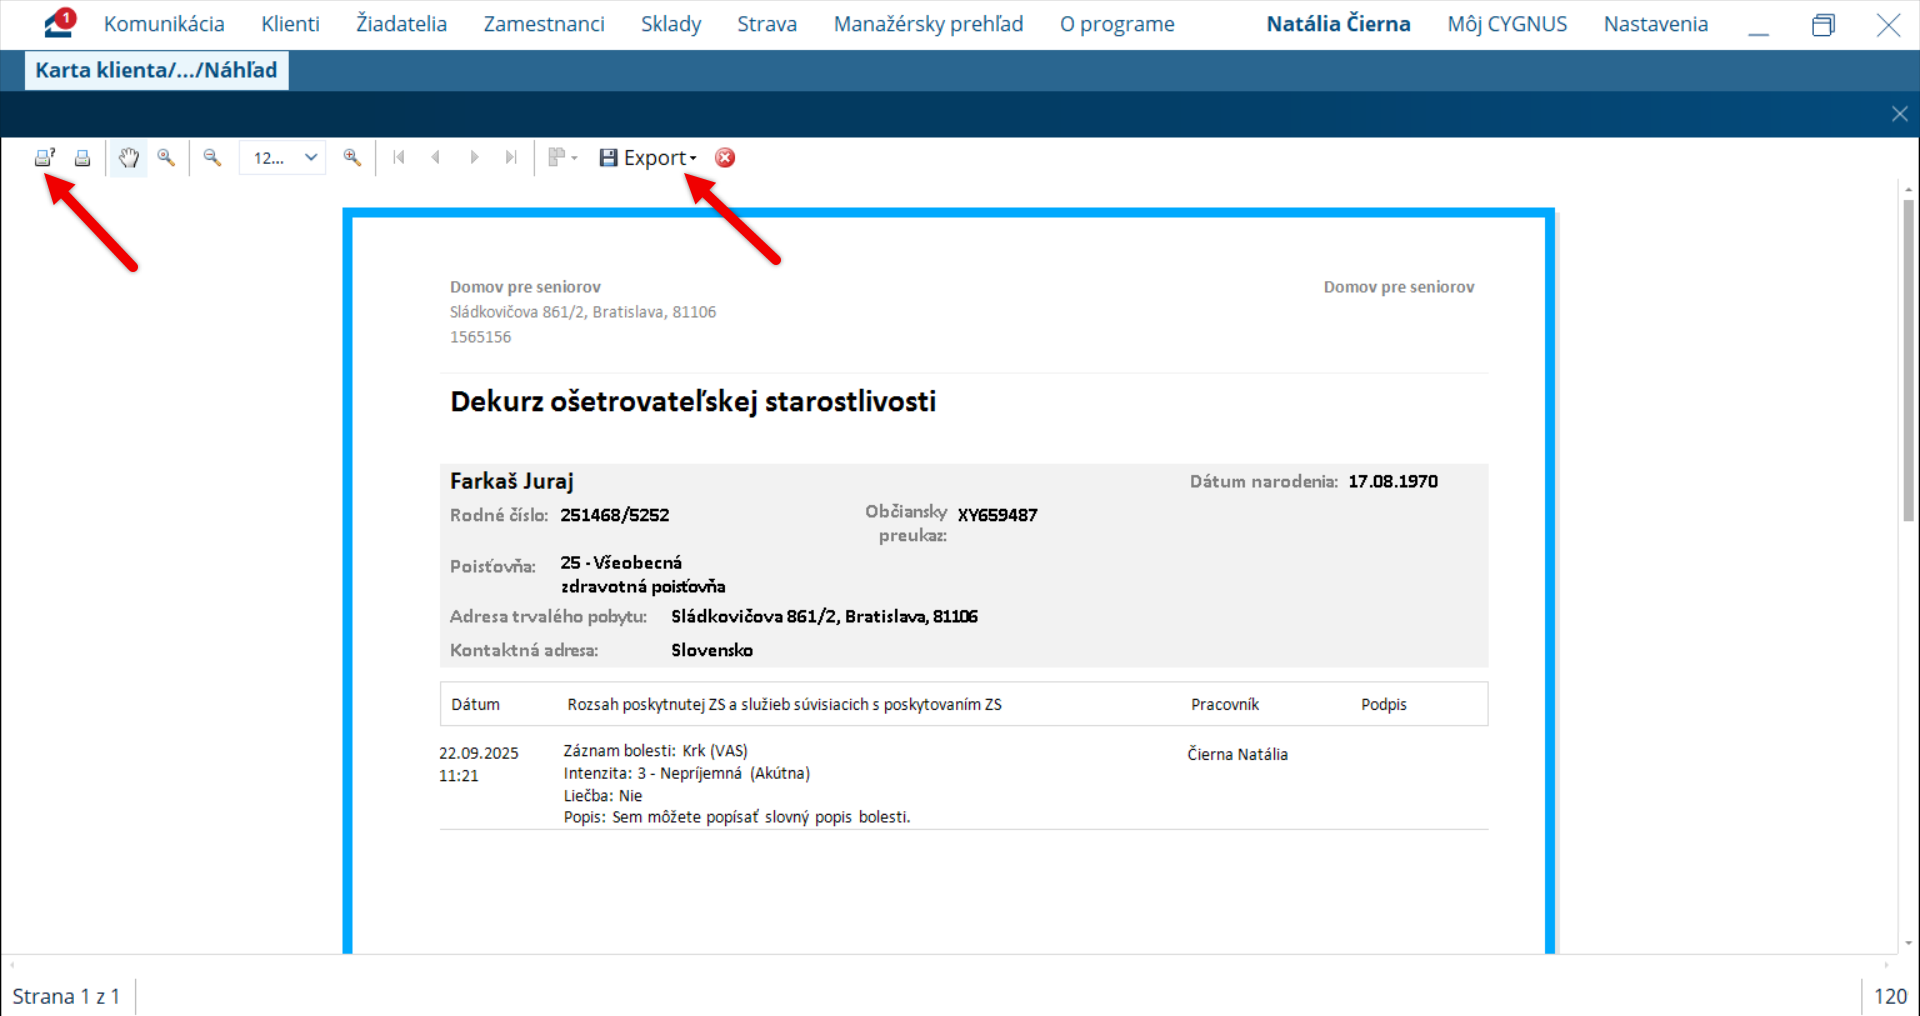This screenshot has height=1016, width=1920.
Task: Open the Zamestnanci menu
Action: tap(544, 24)
